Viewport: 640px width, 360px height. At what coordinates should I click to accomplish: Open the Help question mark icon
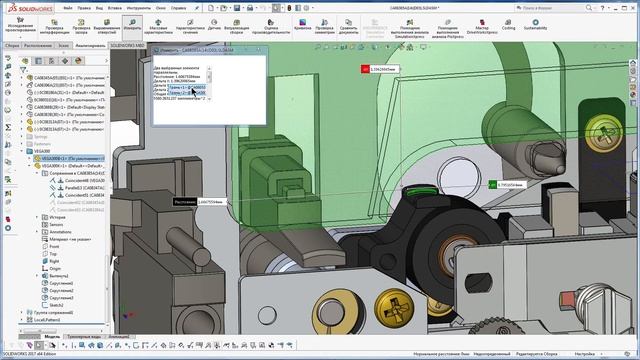[602, 8]
